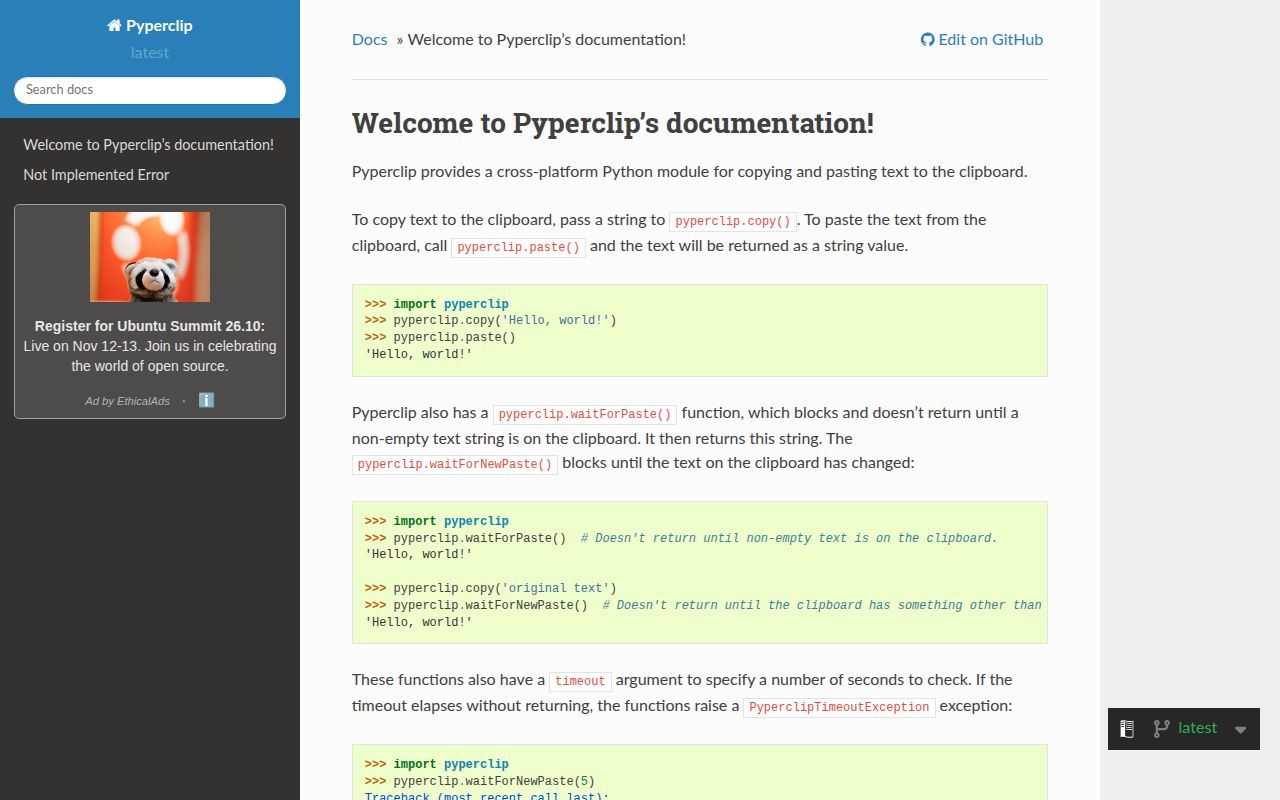Viewport: 1280px width, 800px height.
Task: Open the Pyperclip home link in sidebar
Action: coord(150,26)
